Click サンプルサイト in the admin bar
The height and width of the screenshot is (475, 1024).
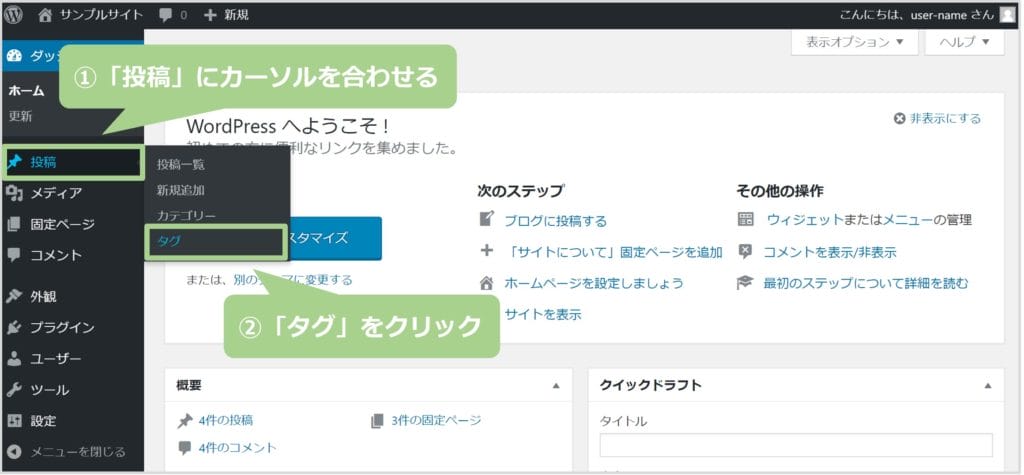tap(101, 14)
